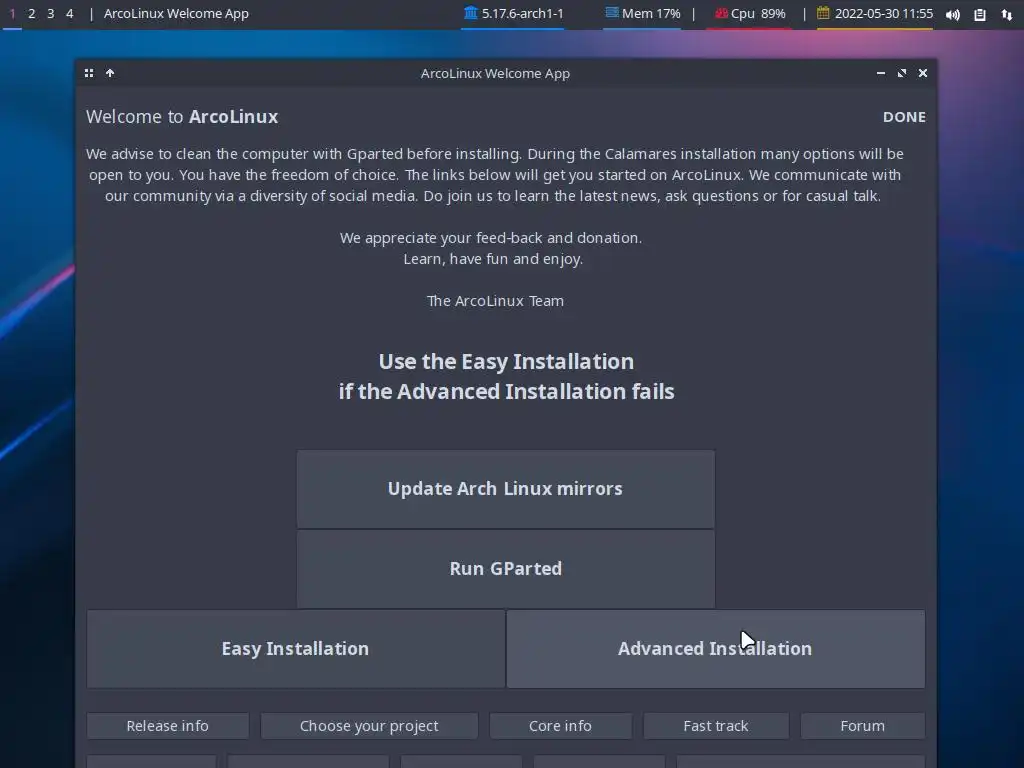1024x768 pixels.
Task: Click the calendar icon beside the date
Action: pyautogui.click(x=823, y=13)
